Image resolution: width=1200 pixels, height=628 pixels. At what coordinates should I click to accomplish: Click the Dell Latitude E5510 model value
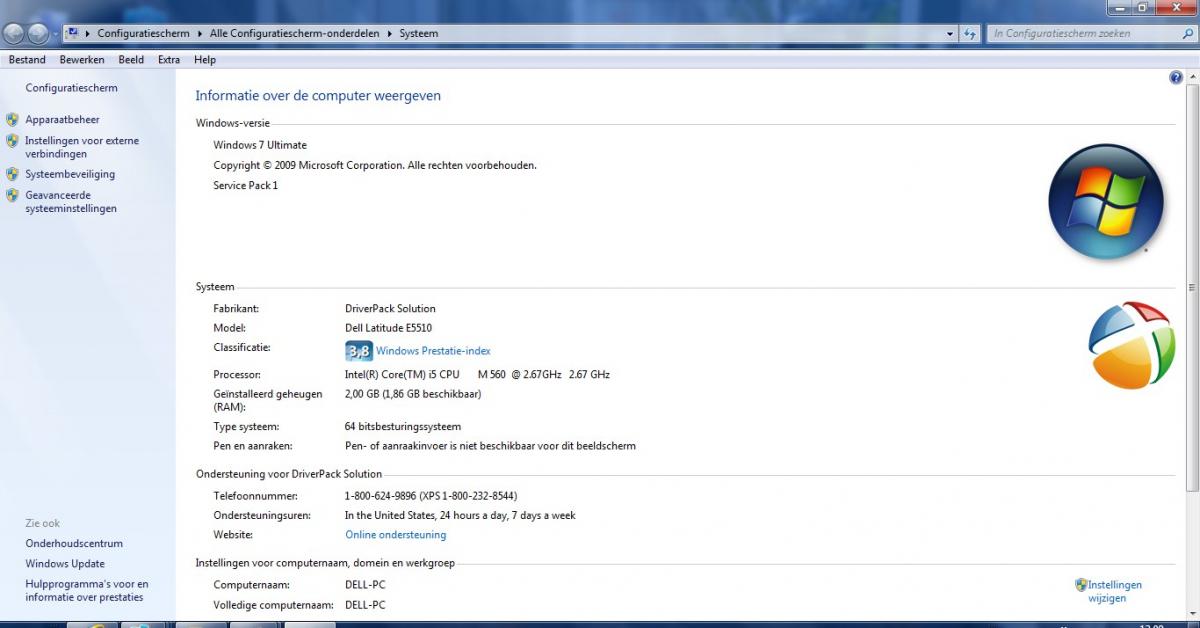(x=388, y=328)
